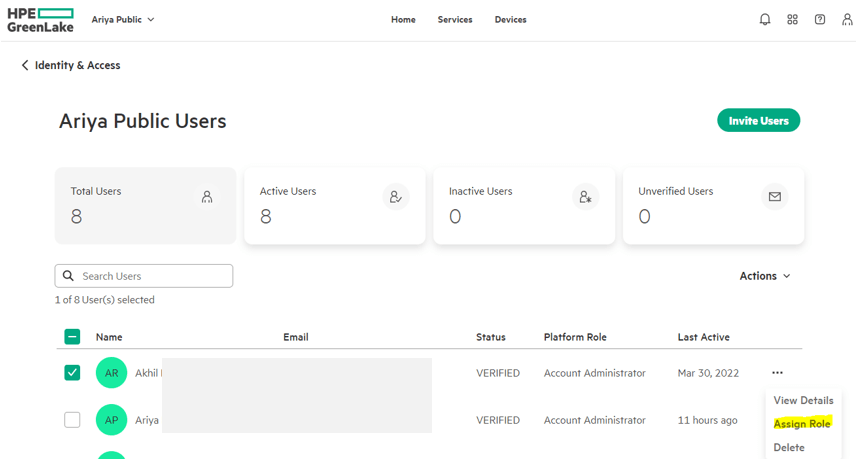Click the Unverified Users envelope icon
This screenshot has width=864, height=468.
774,197
